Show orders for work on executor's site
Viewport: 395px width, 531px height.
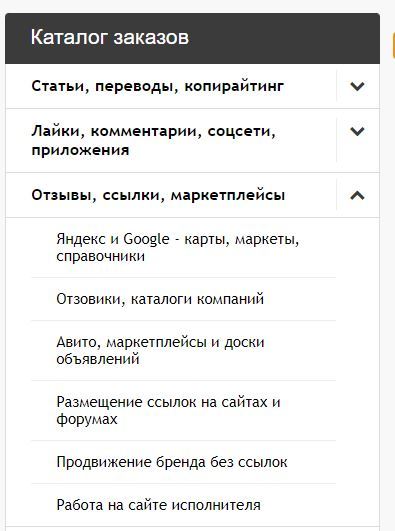[159, 505]
